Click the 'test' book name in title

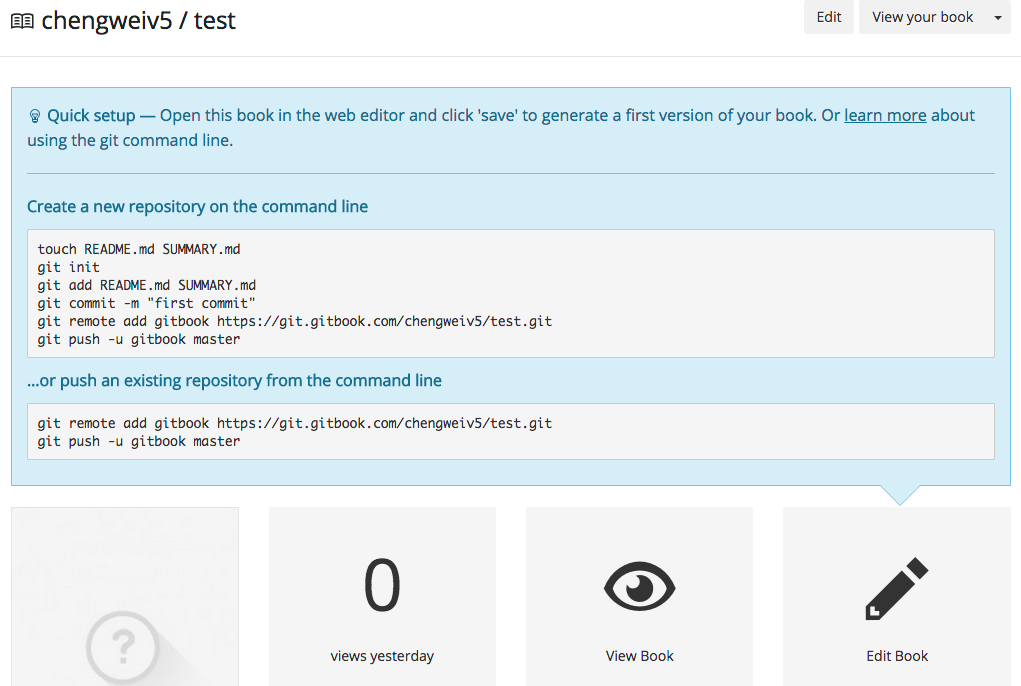click(215, 20)
